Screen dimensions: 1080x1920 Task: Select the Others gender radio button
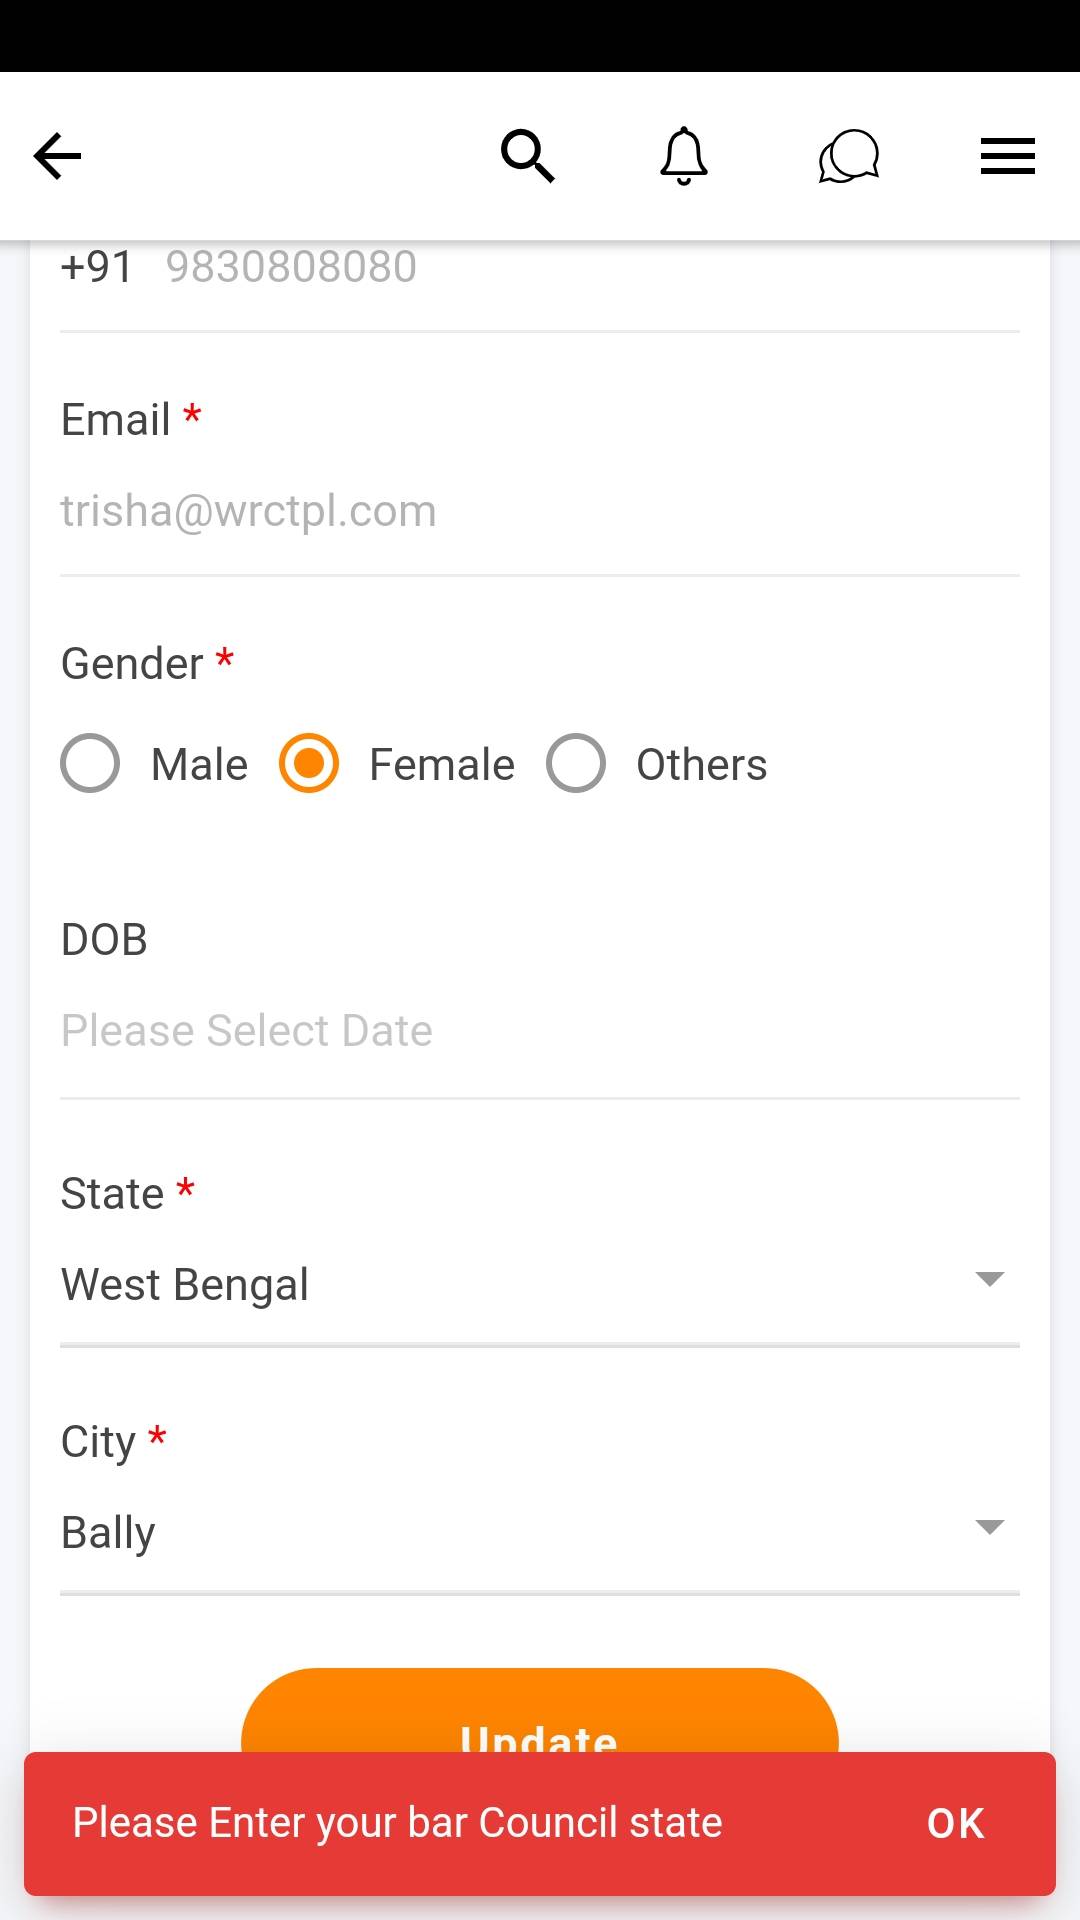coord(576,764)
